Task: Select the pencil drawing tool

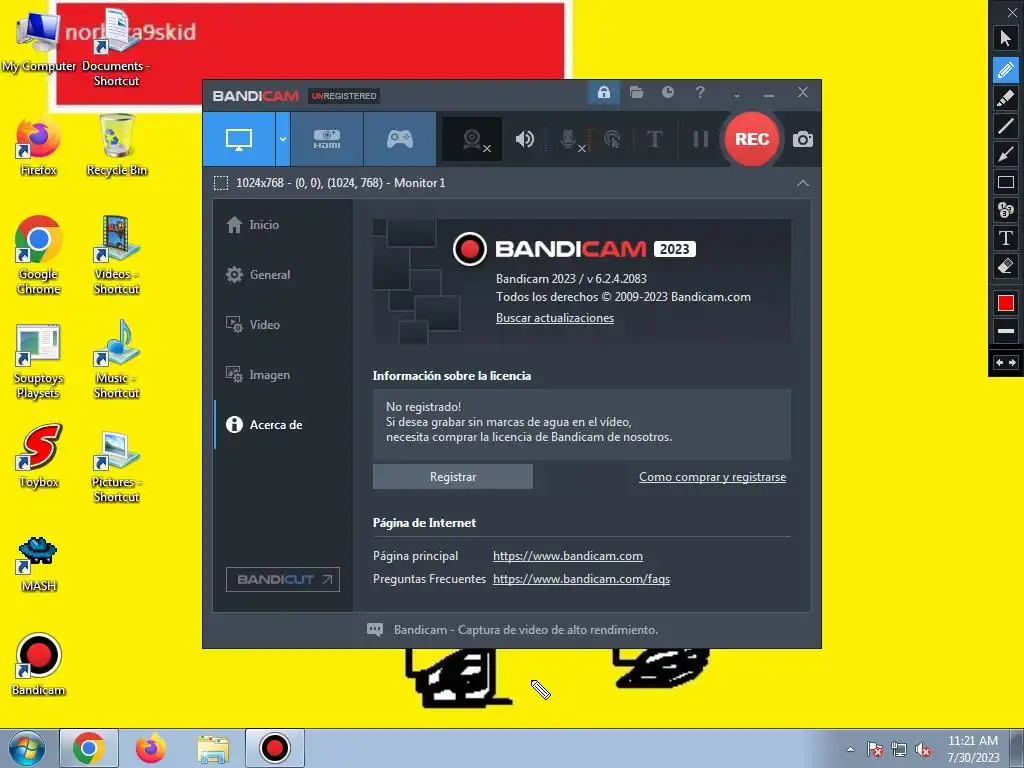Action: pyautogui.click(x=1006, y=70)
